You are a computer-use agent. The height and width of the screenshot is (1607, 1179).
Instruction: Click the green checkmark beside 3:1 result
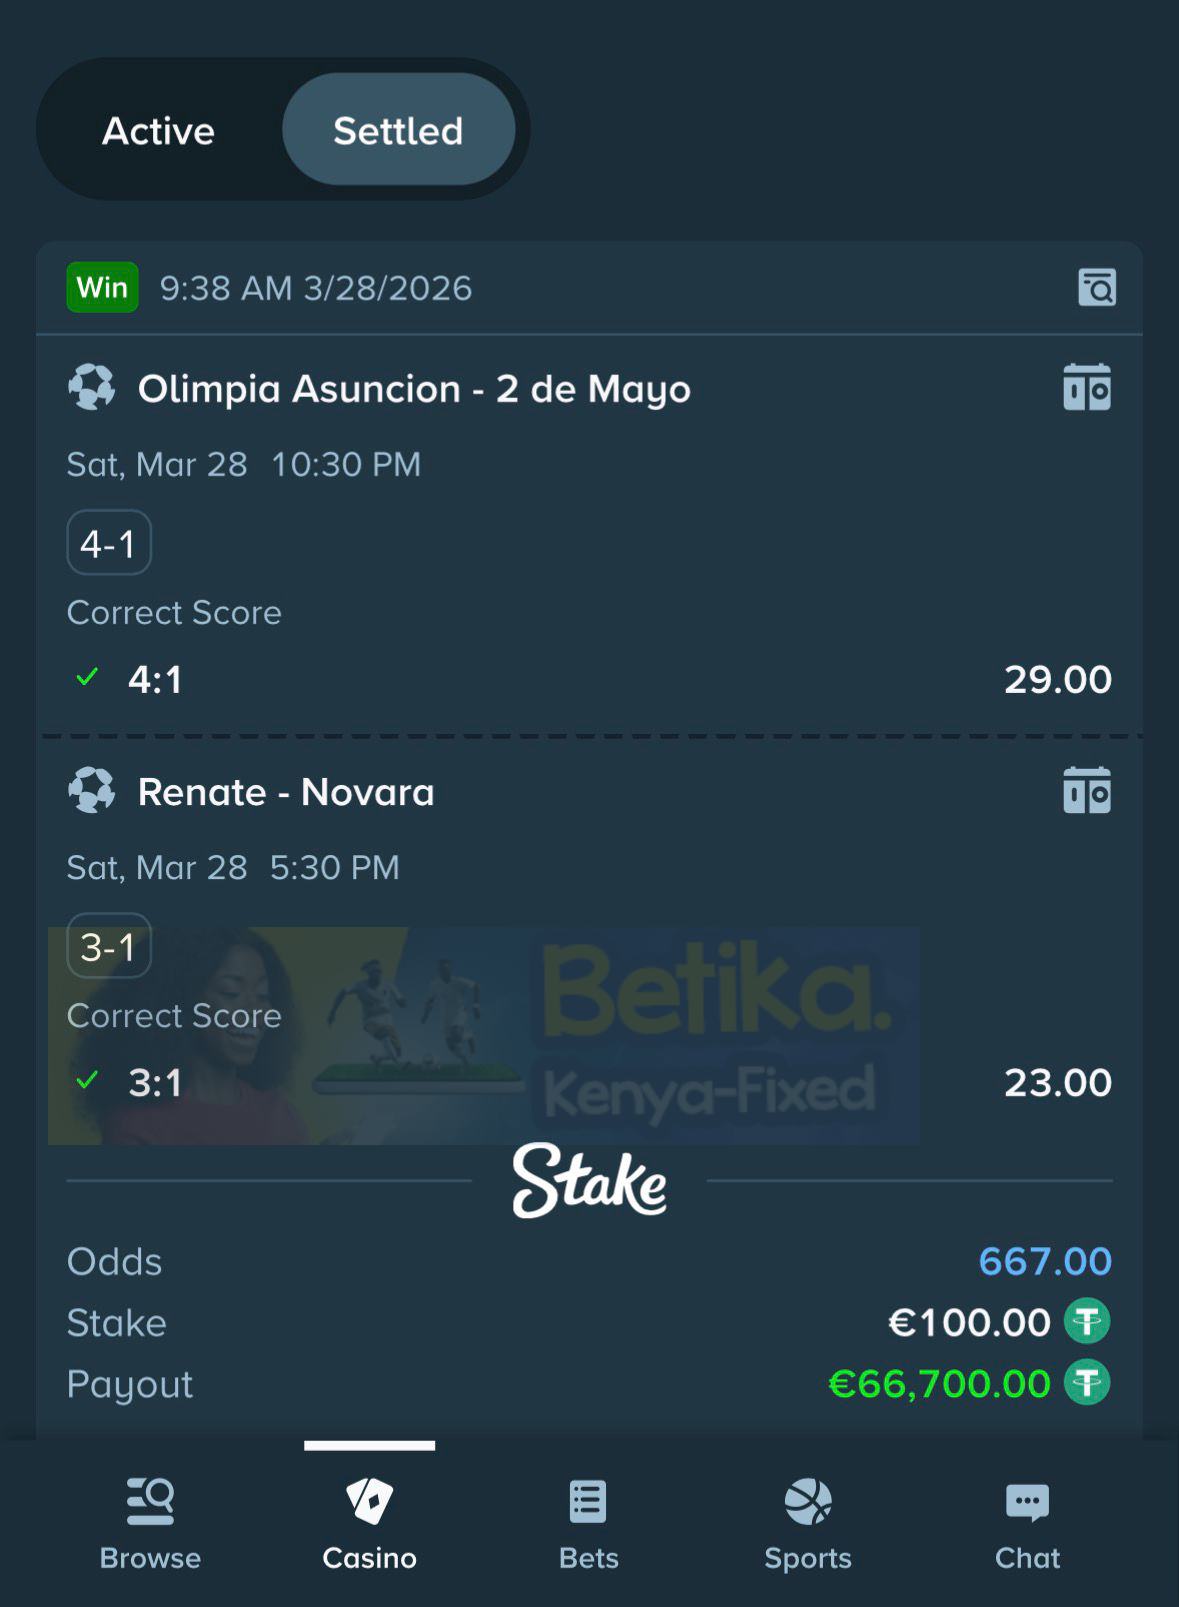coord(88,1082)
